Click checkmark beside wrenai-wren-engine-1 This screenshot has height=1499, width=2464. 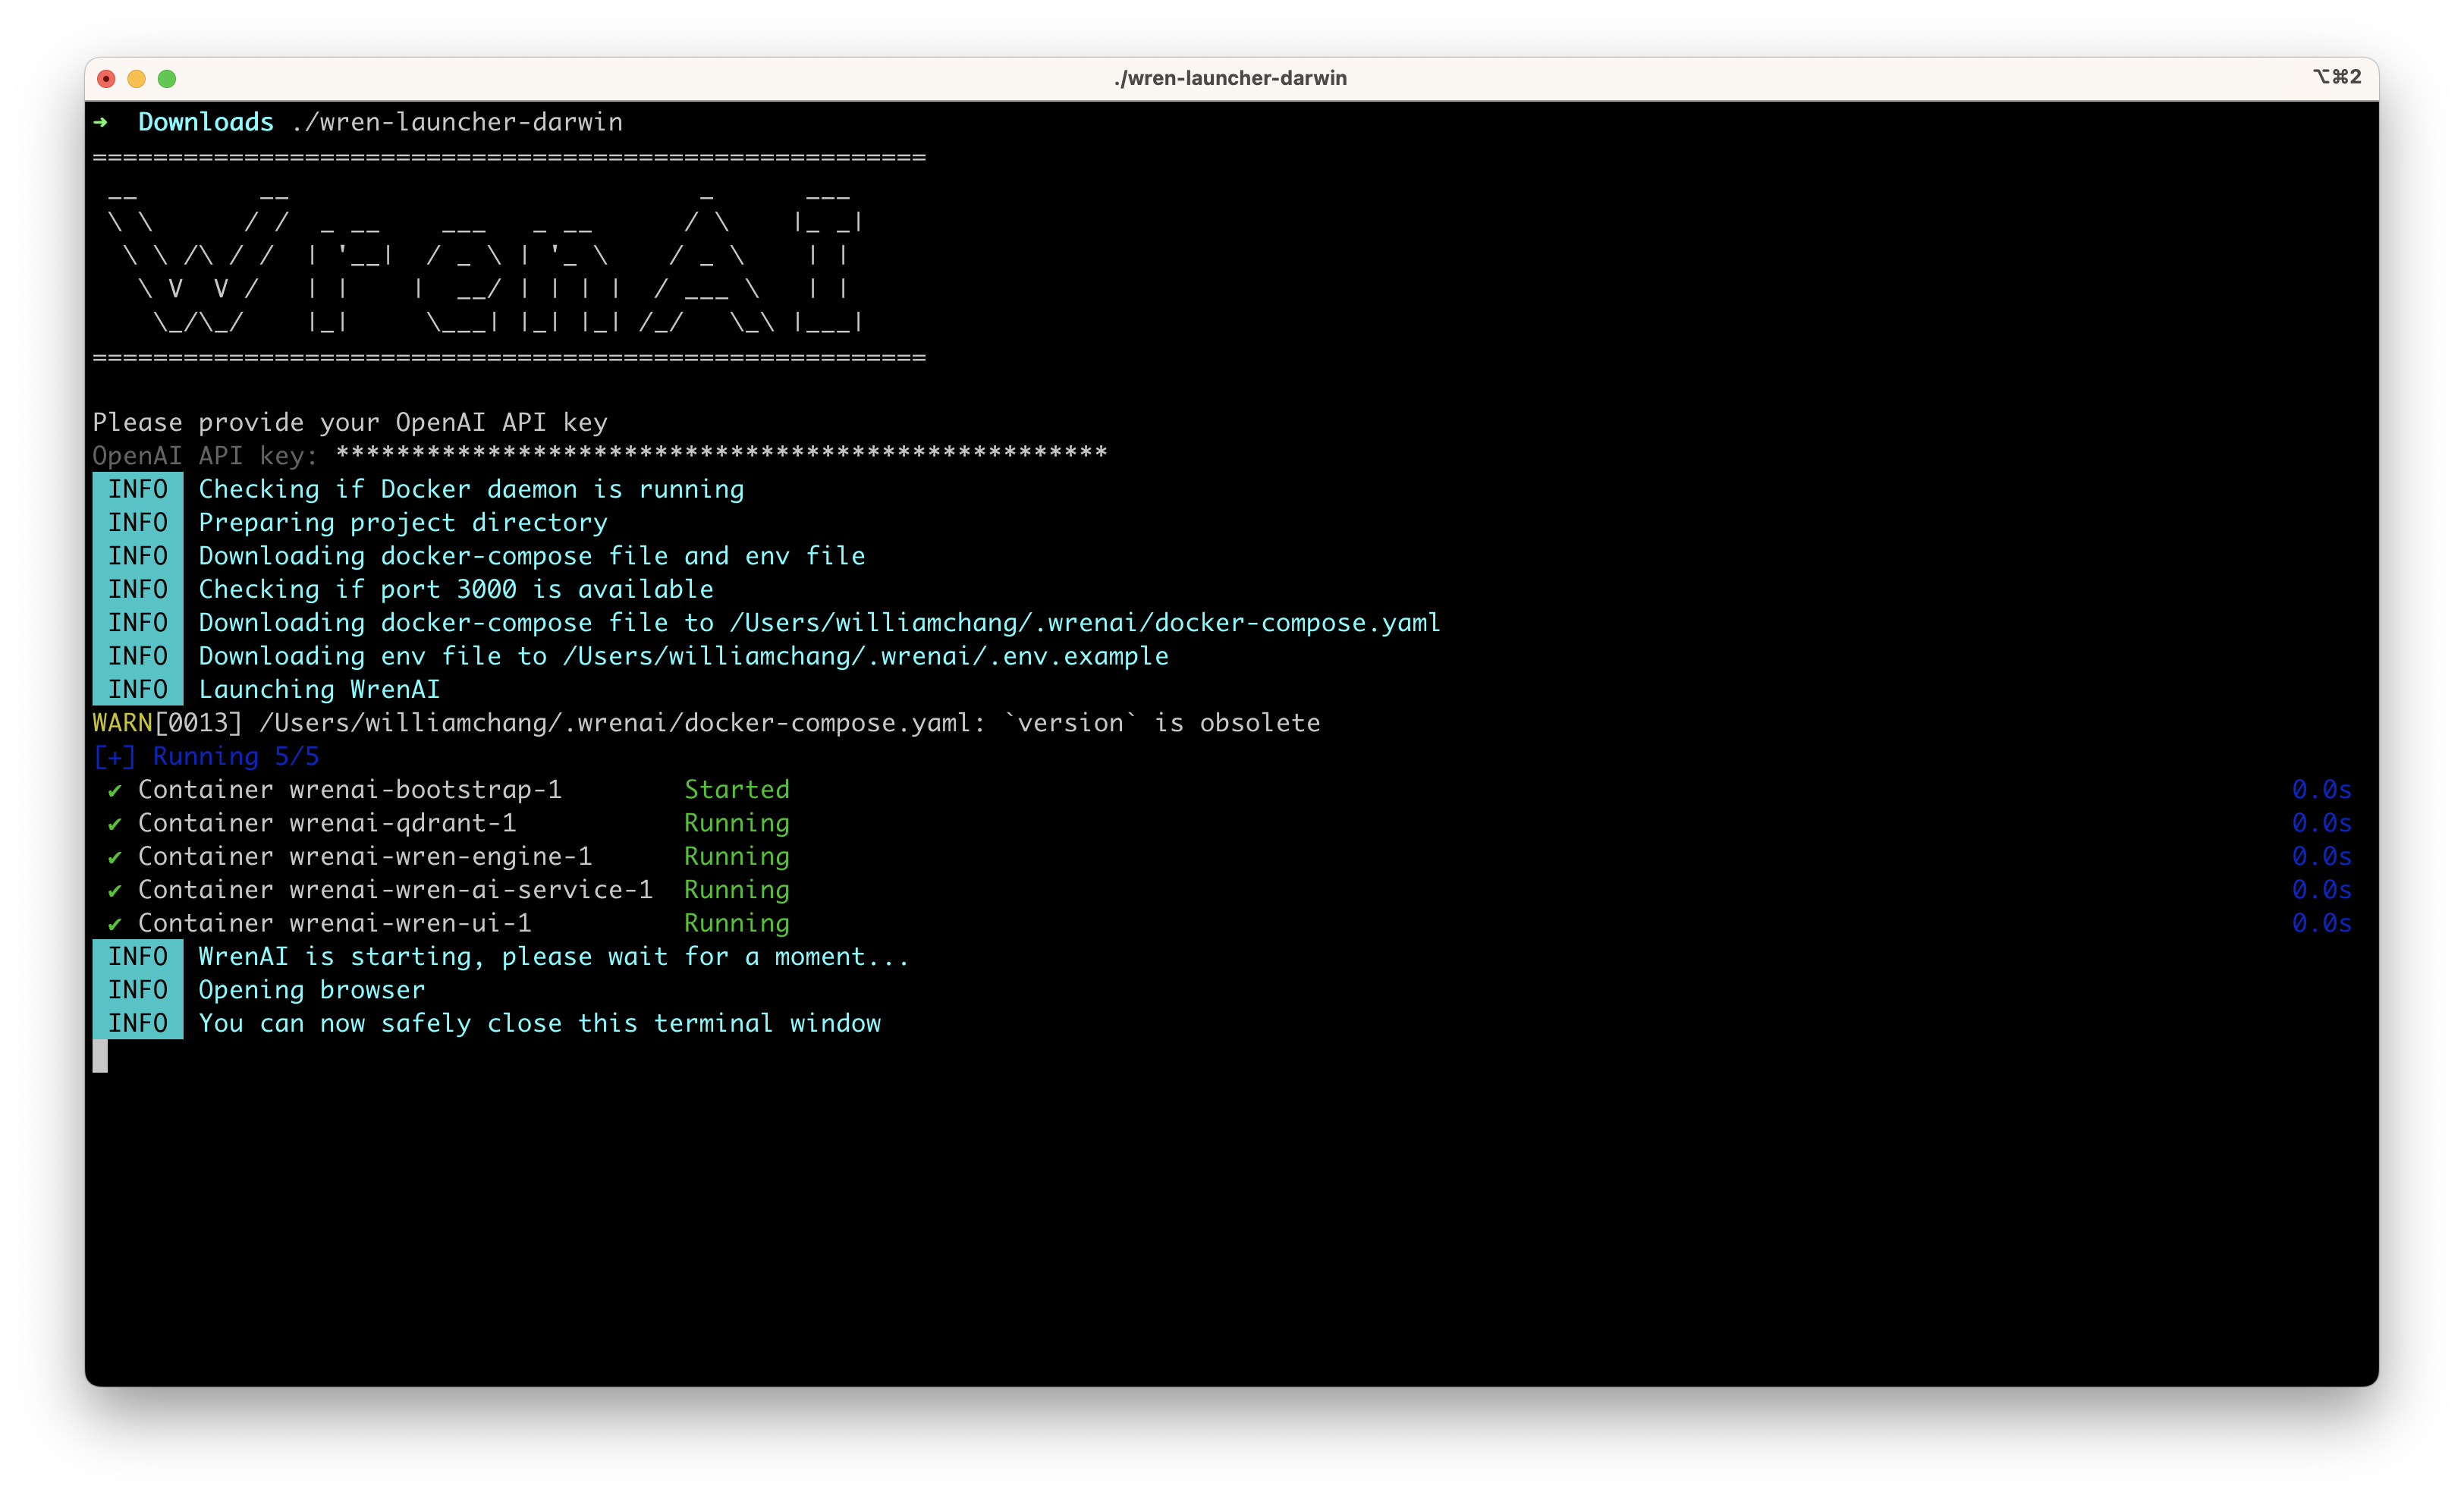(115, 858)
